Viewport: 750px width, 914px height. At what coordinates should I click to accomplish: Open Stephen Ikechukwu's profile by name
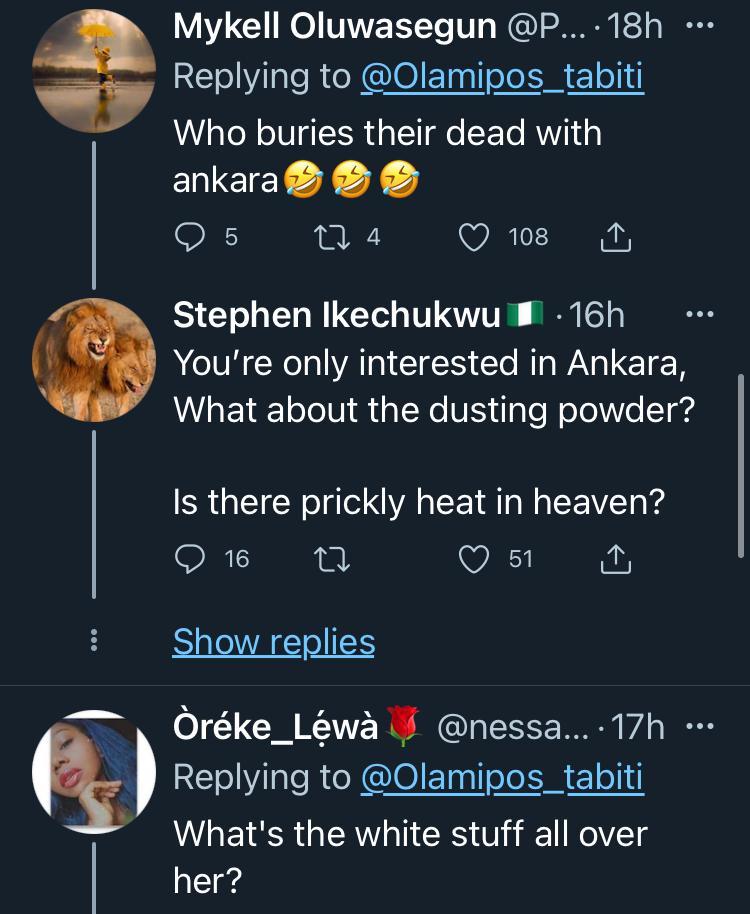[x=336, y=315]
